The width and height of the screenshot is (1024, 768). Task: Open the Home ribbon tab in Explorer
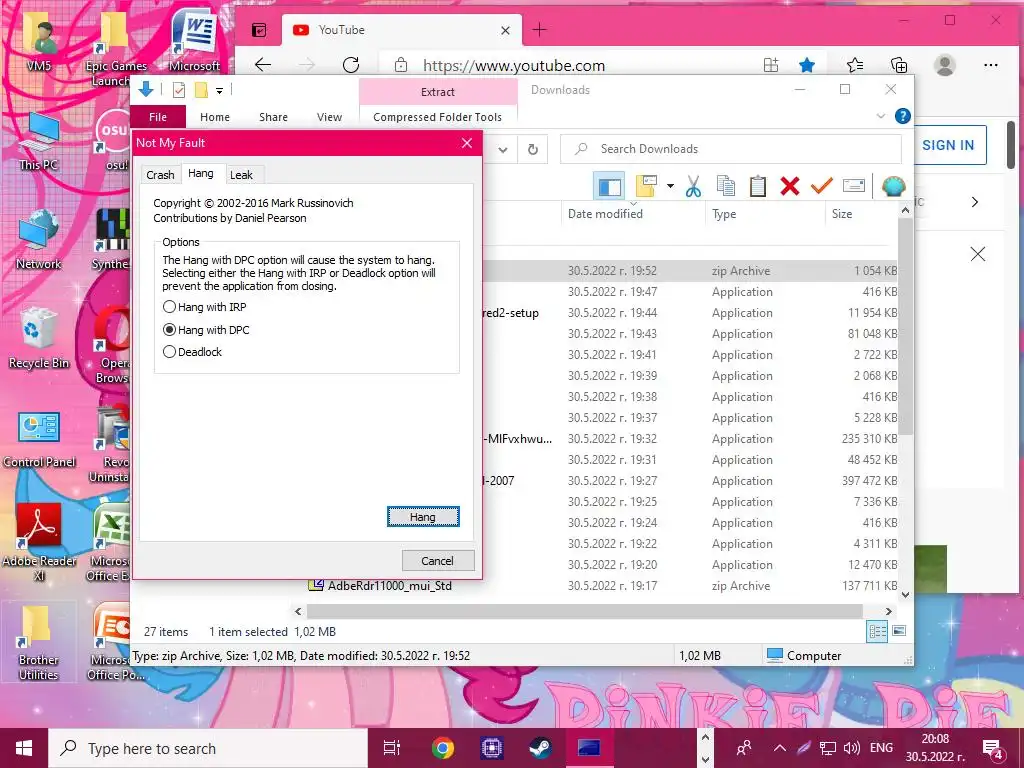click(x=215, y=117)
